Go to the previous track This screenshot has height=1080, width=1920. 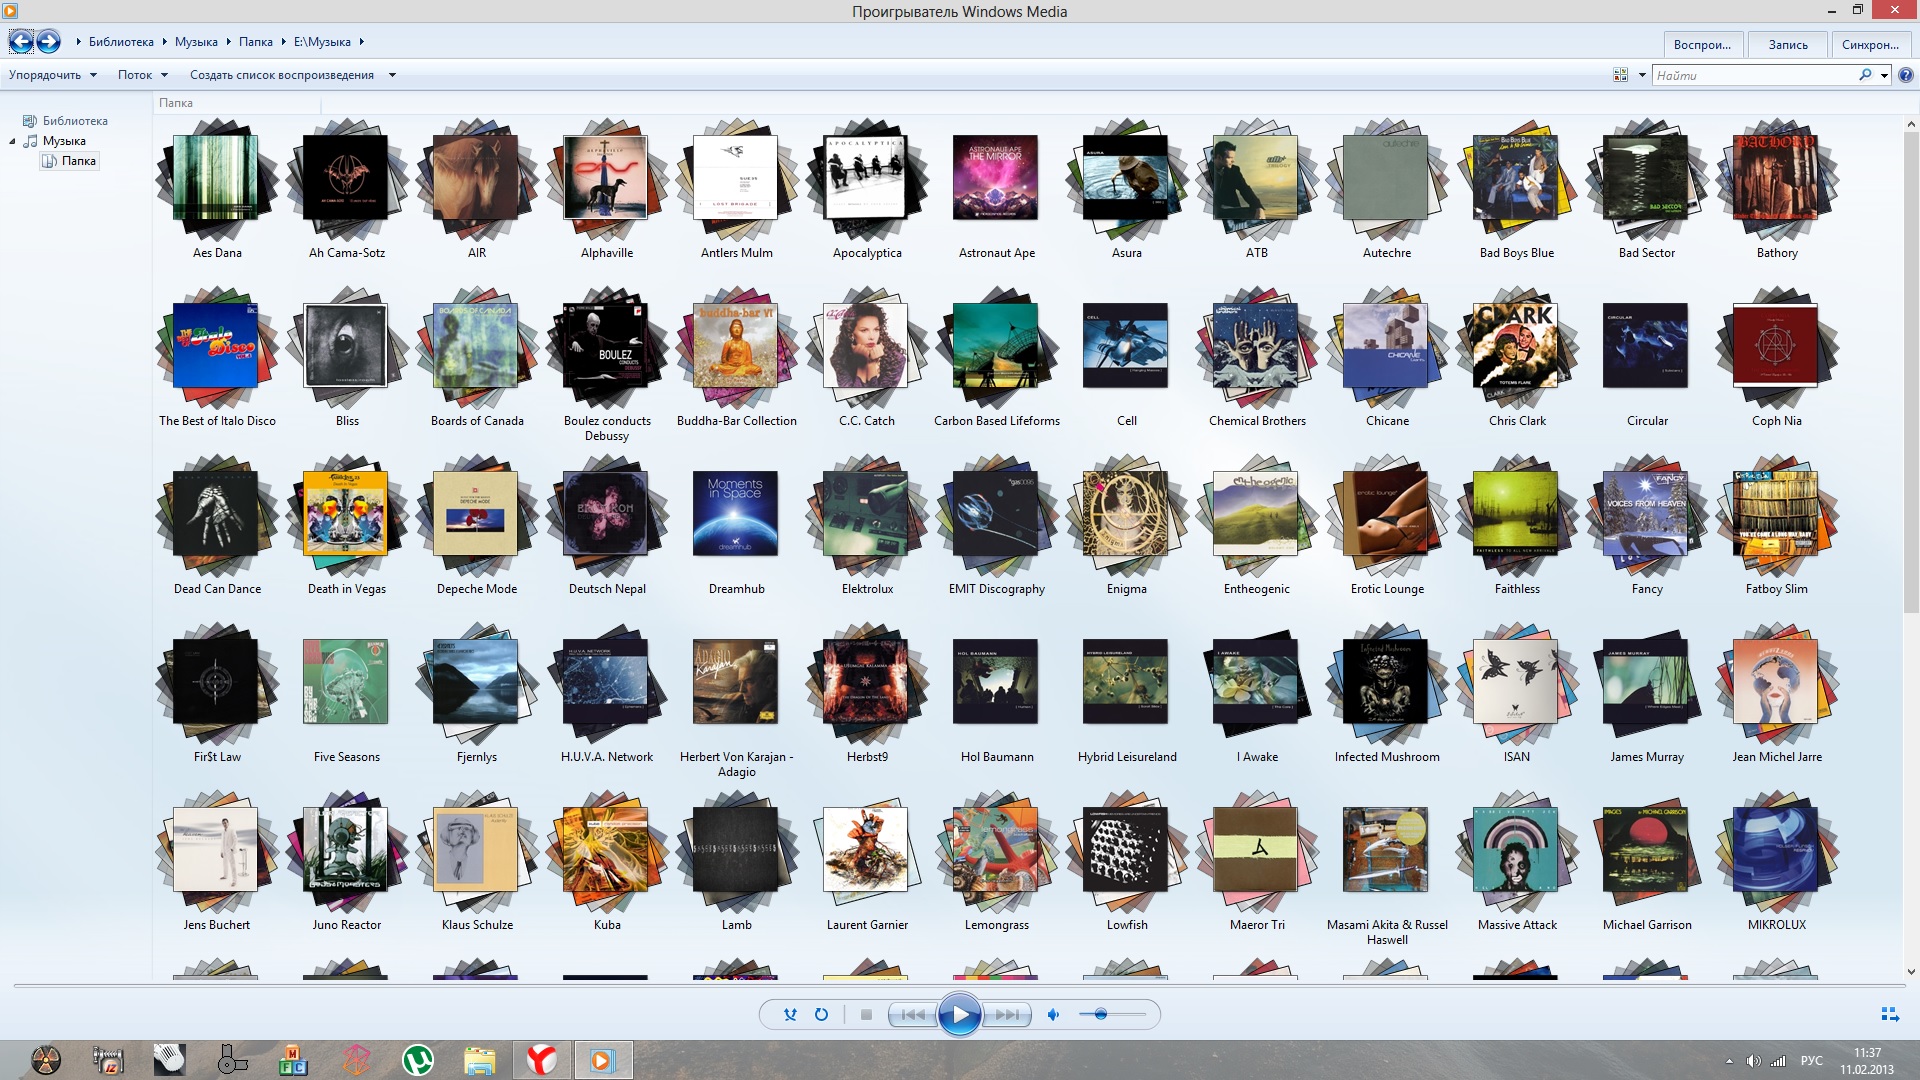[912, 1014]
